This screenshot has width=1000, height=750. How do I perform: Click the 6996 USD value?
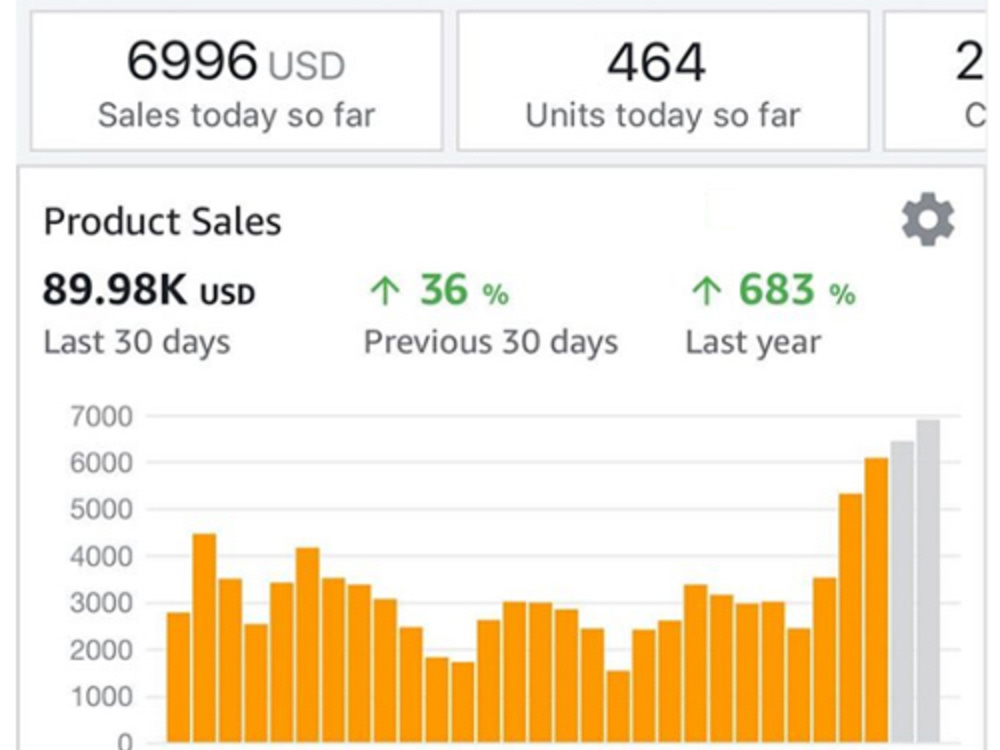coord(236,62)
